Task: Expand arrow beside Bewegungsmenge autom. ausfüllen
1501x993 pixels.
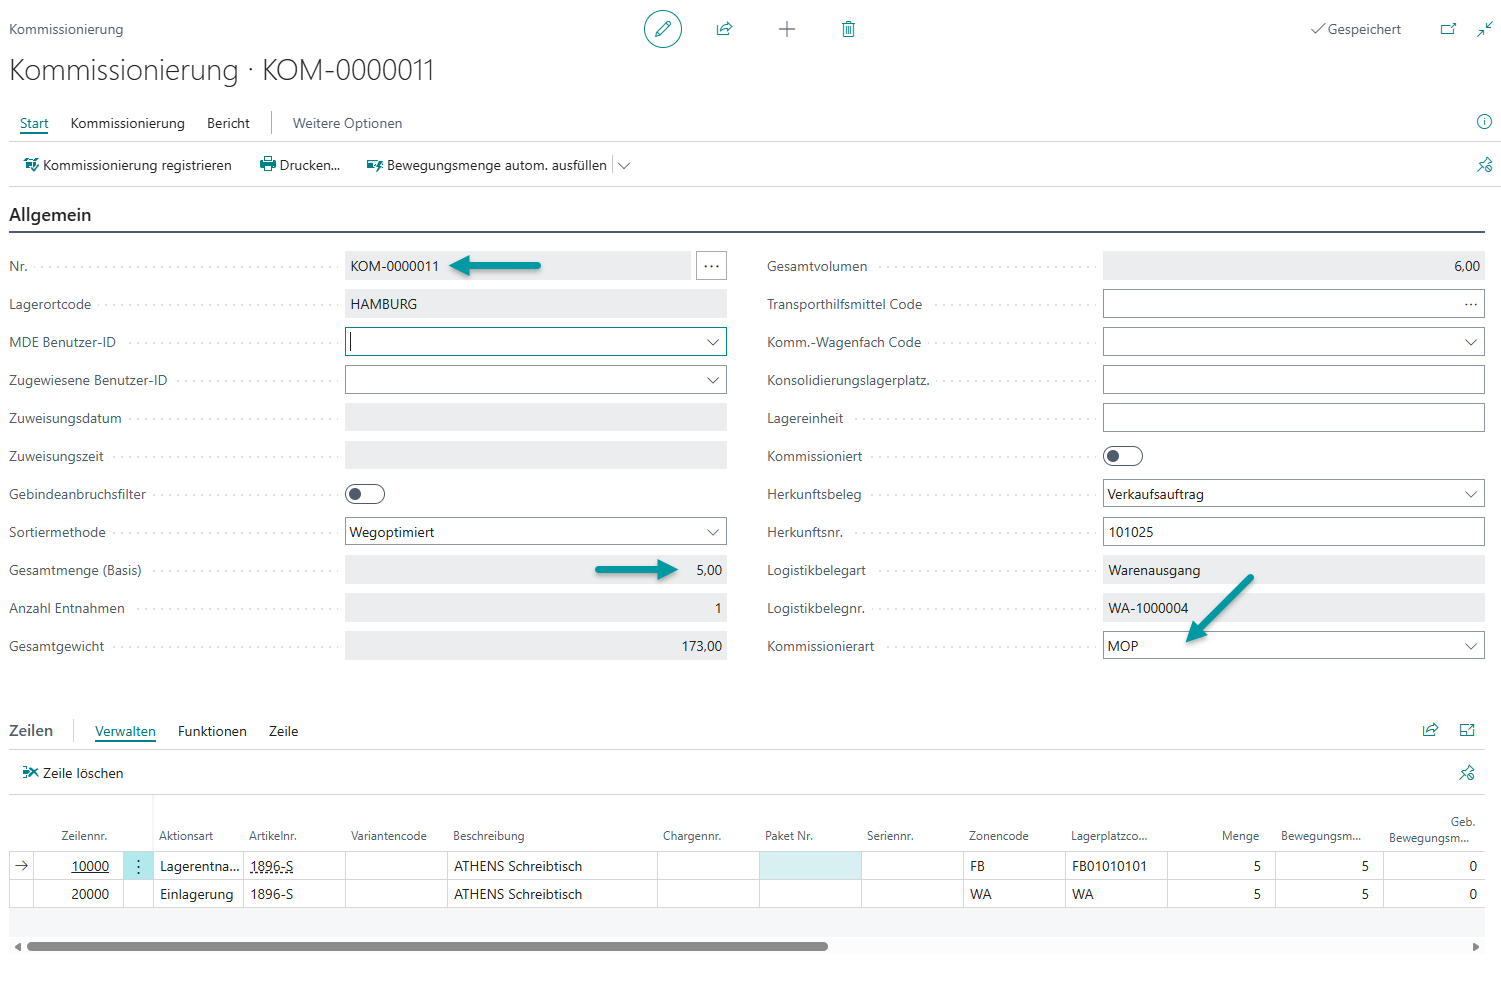Action: tap(624, 166)
